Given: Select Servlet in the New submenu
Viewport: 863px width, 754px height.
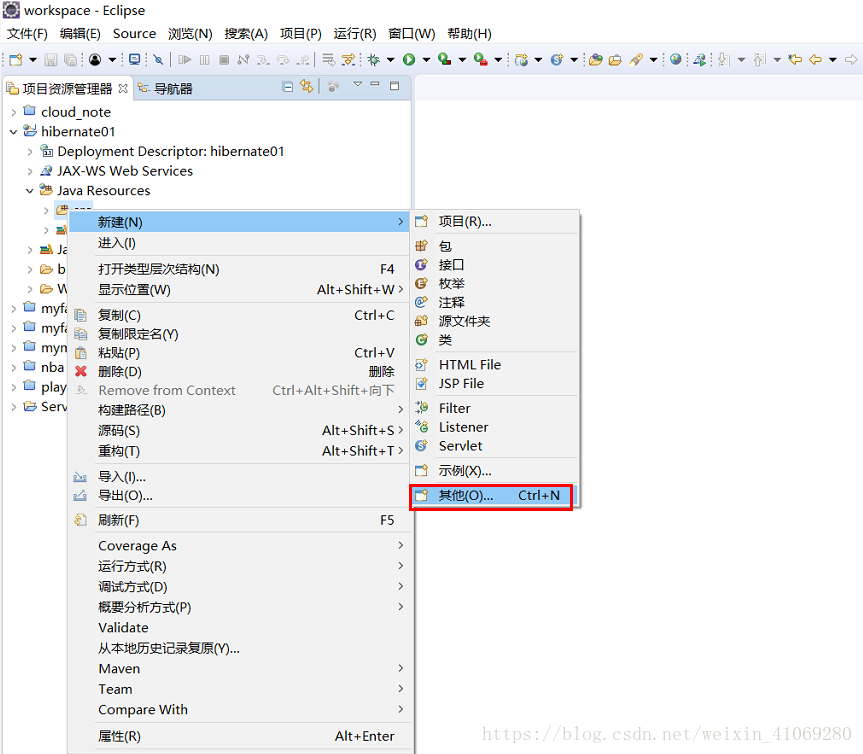Looking at the screenshot, I should [496, 446].
